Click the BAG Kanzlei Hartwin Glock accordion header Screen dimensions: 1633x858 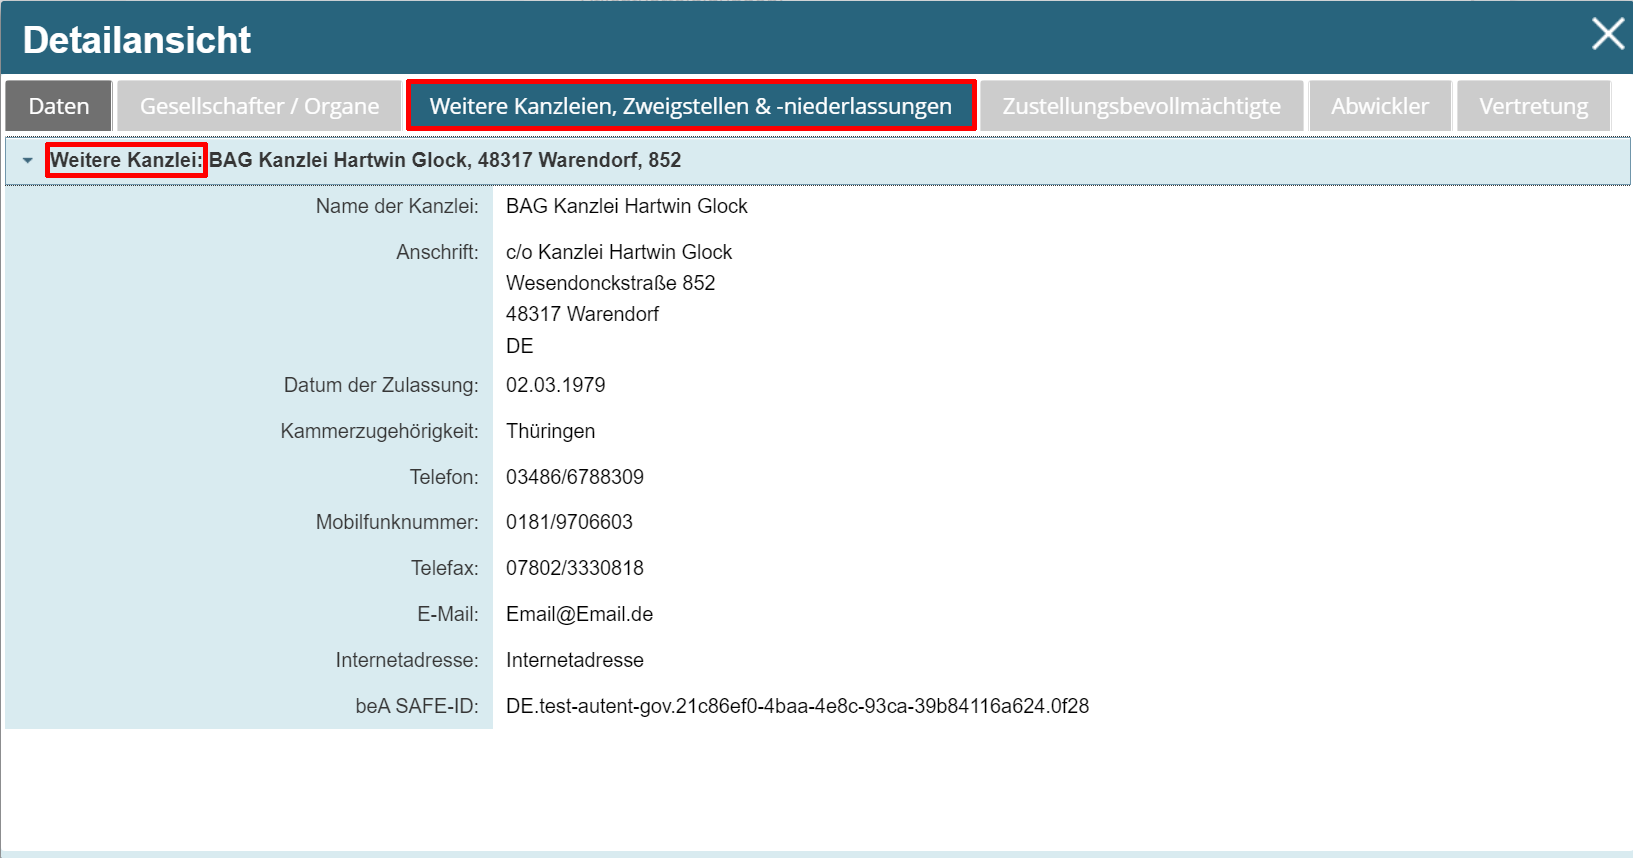coord(444,160)
